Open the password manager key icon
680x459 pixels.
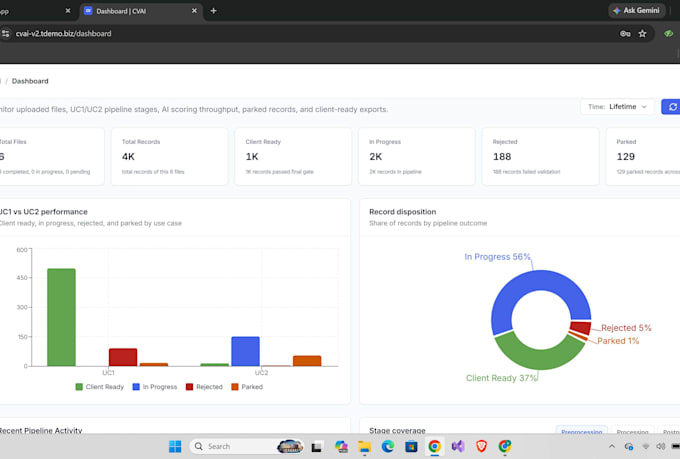click(x=625, y=33)
